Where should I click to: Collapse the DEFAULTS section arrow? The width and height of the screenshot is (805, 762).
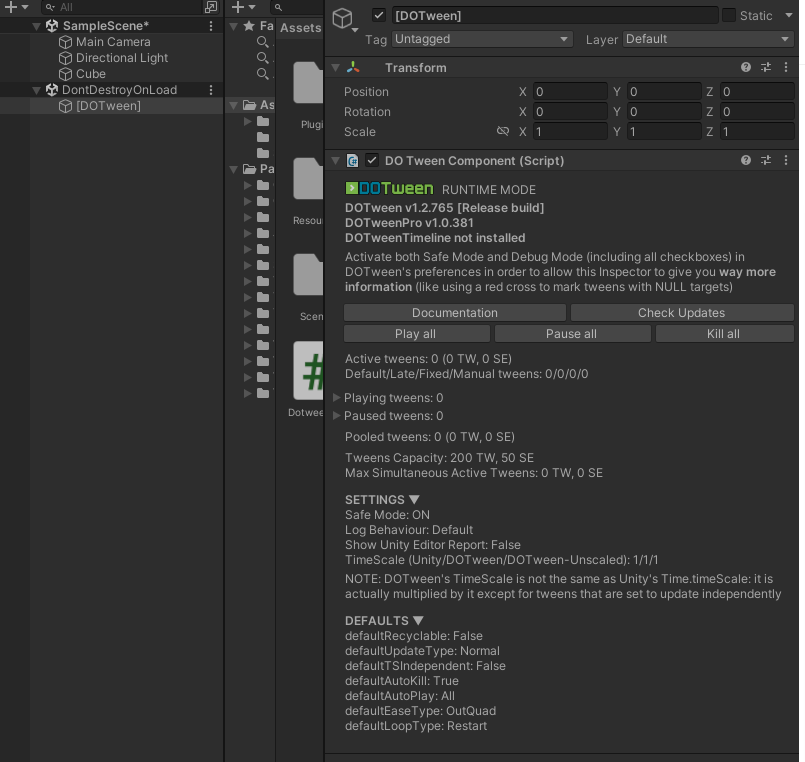coord(418,621)
